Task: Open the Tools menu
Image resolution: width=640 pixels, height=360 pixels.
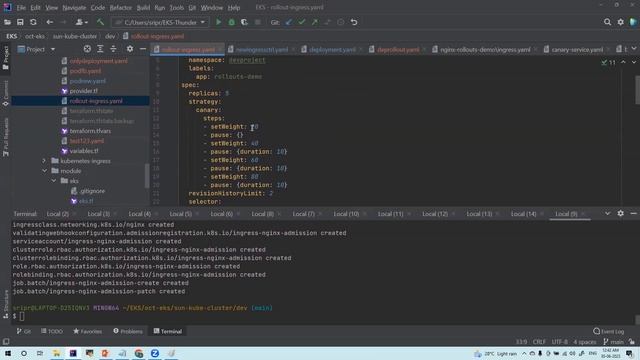Action: click(177, 7)
